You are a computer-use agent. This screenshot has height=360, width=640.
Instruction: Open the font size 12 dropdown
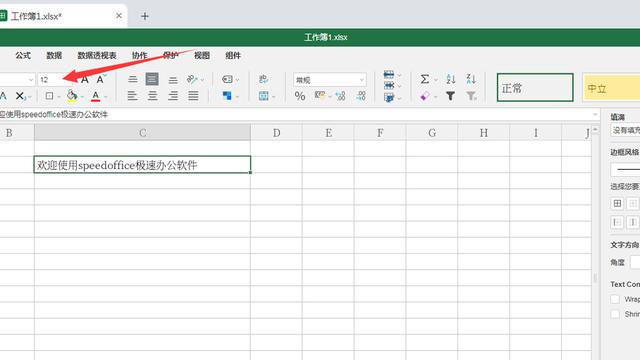(x=57, y=80)
